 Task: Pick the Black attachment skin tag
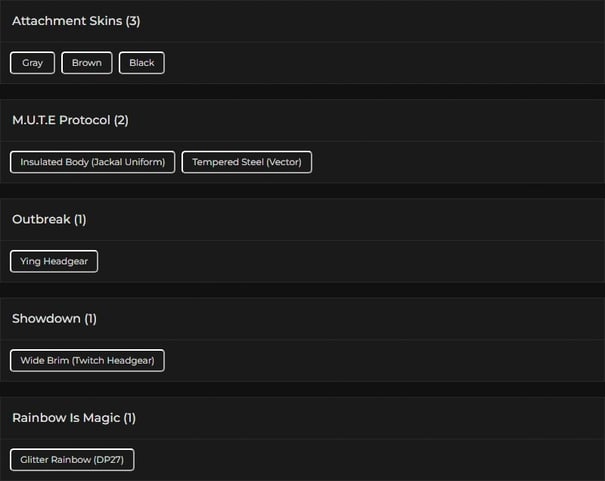pos(142,63)
